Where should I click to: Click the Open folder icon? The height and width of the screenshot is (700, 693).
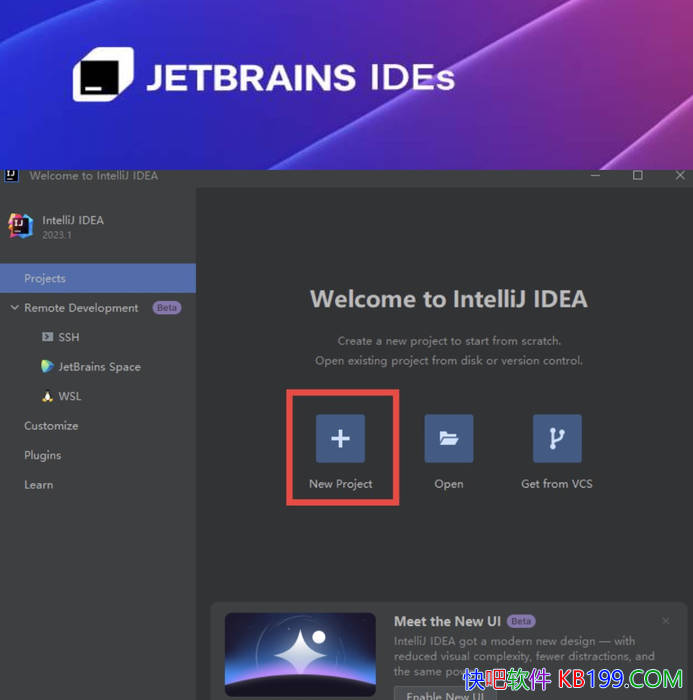(449, 438)
